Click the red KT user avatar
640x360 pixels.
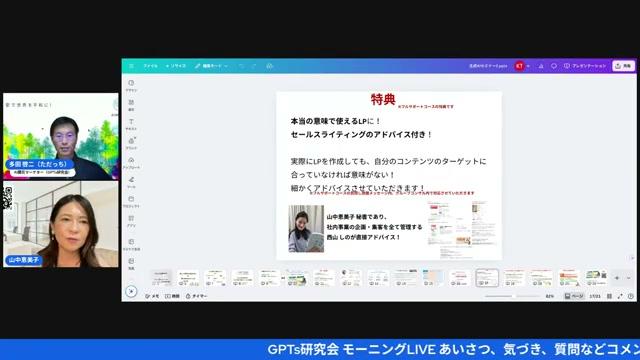point(519,66)
